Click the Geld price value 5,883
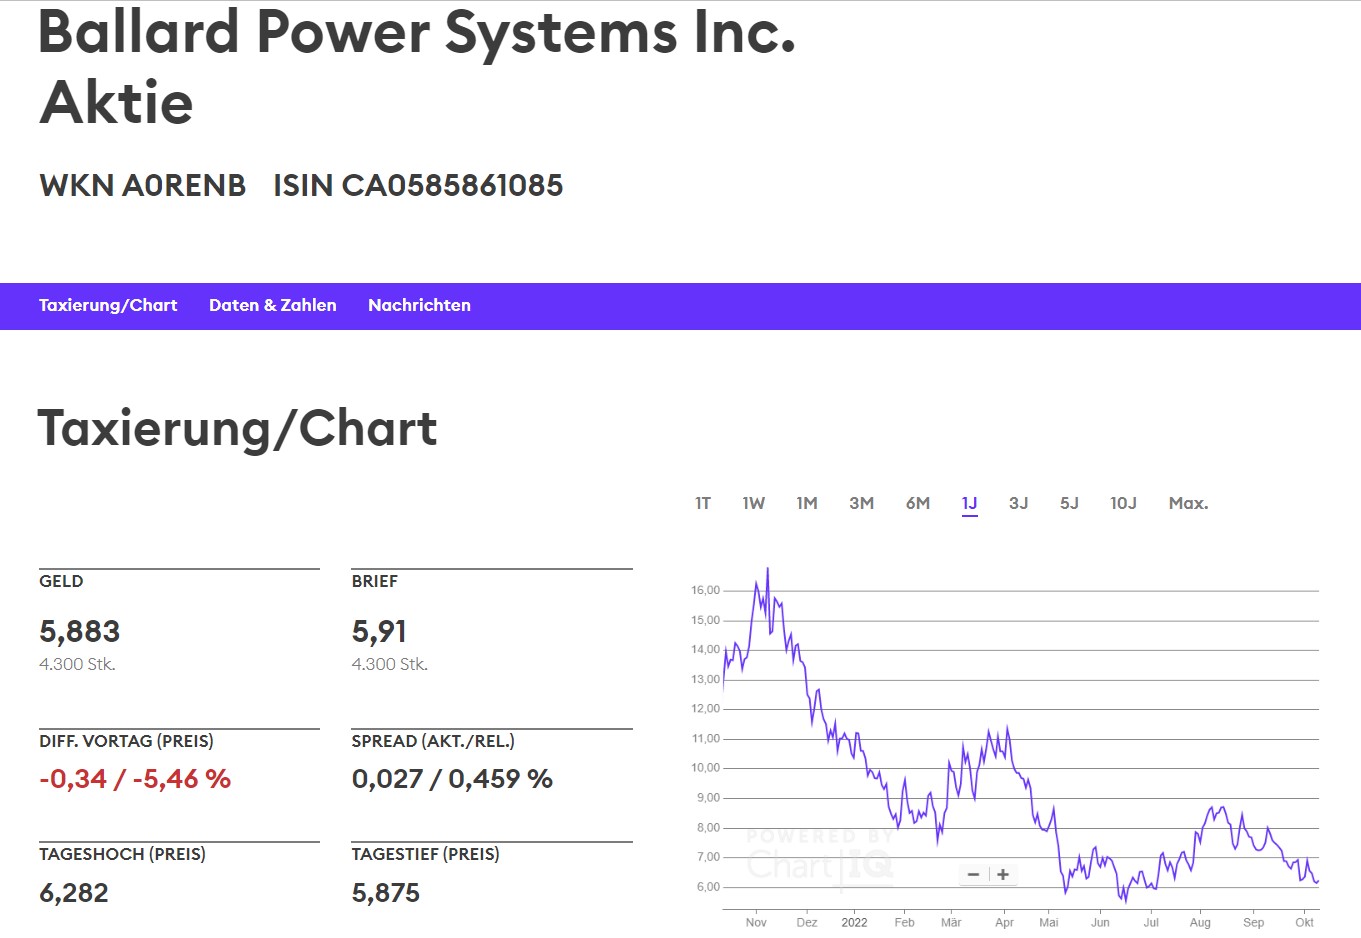Screen dimensions: 1361x938 [x=80, y=632]
